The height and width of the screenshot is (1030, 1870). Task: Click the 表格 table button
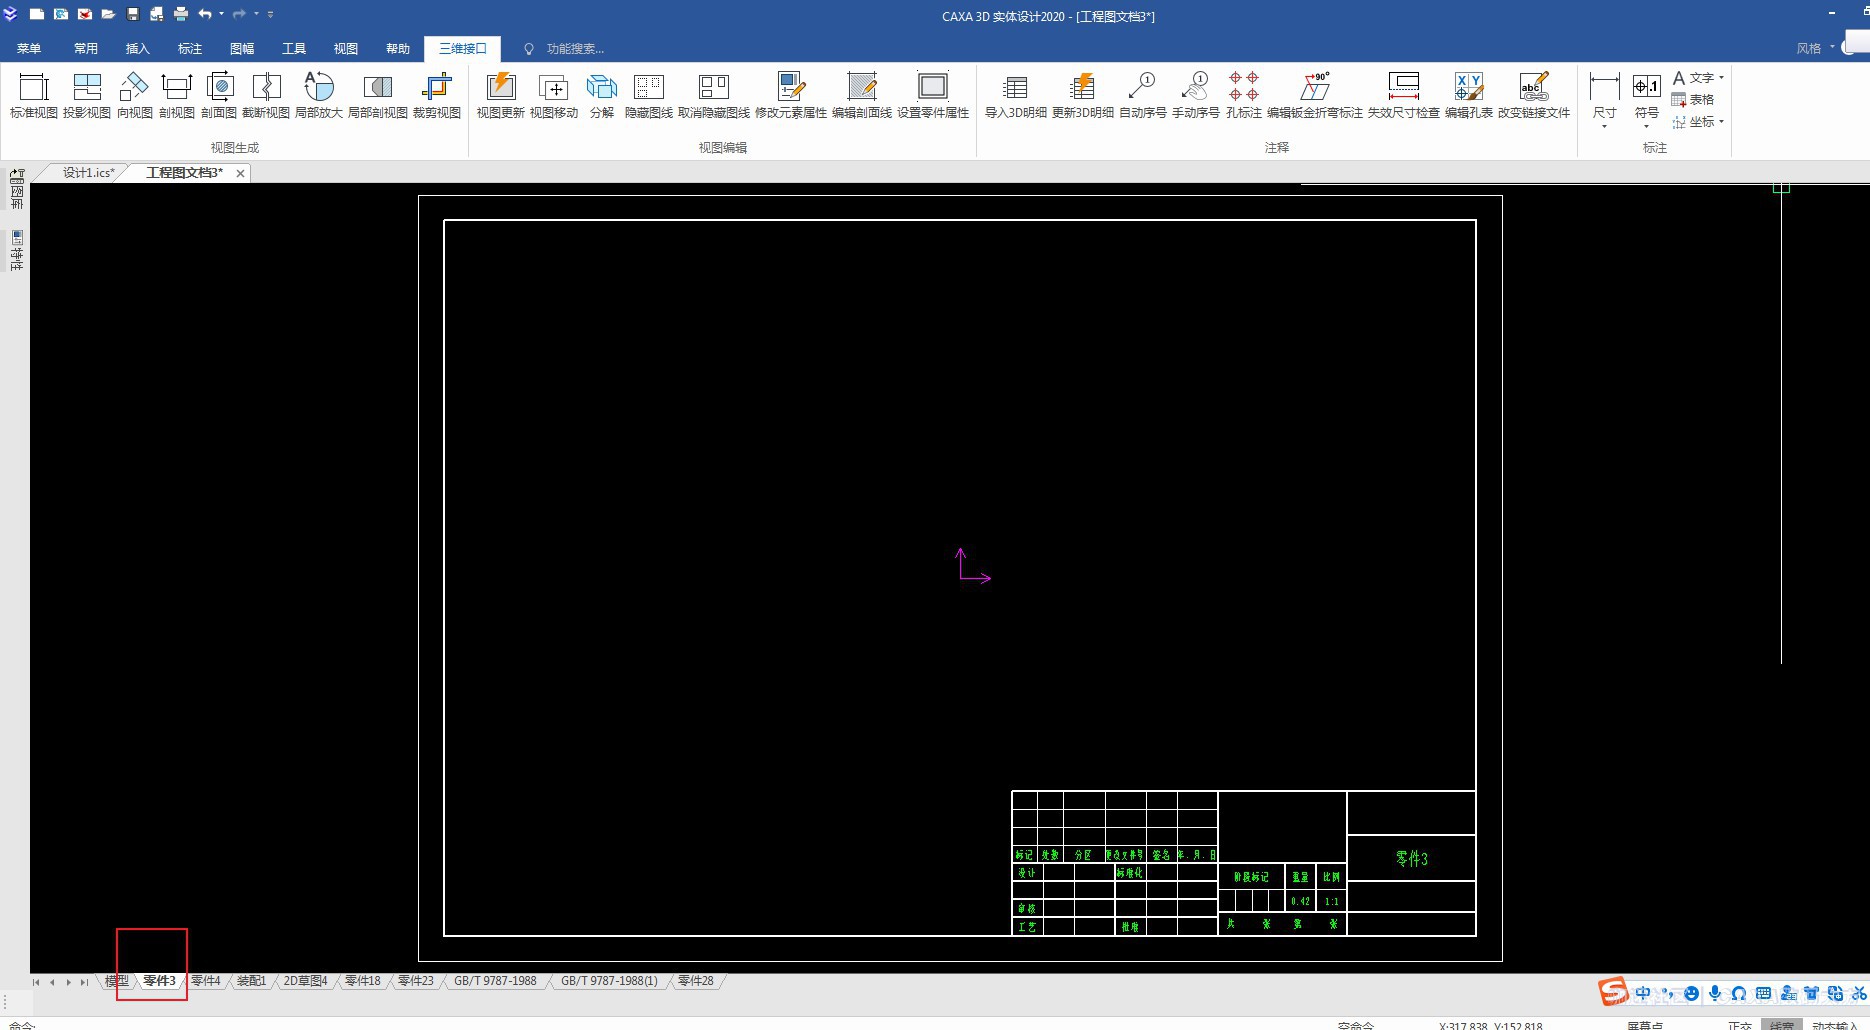1693,100
